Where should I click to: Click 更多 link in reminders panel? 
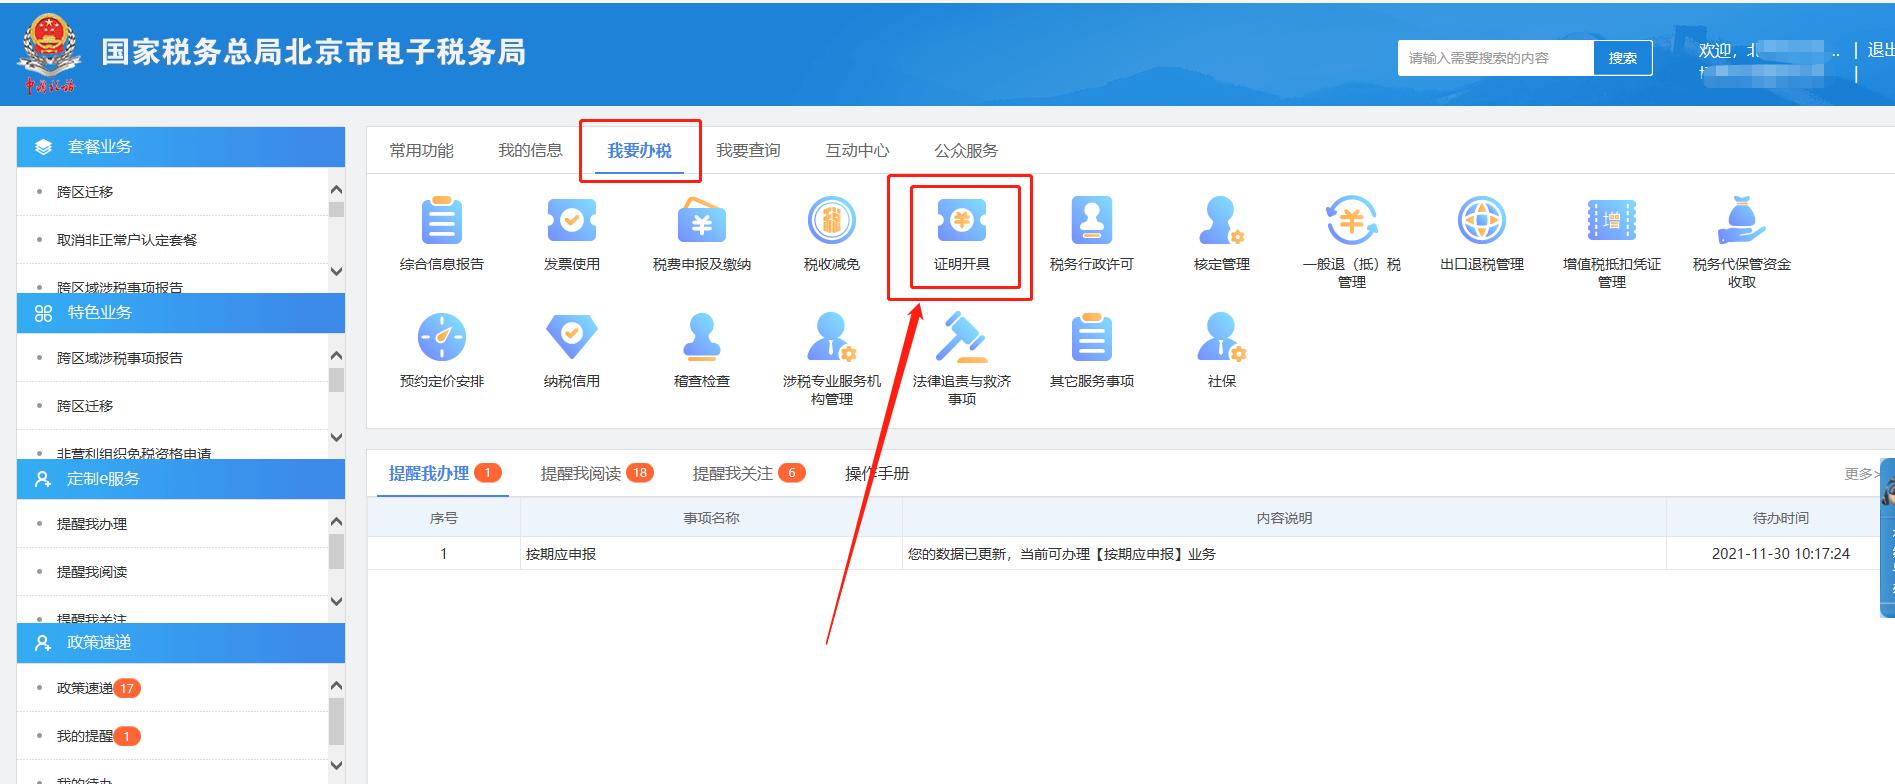point(1861,474)
